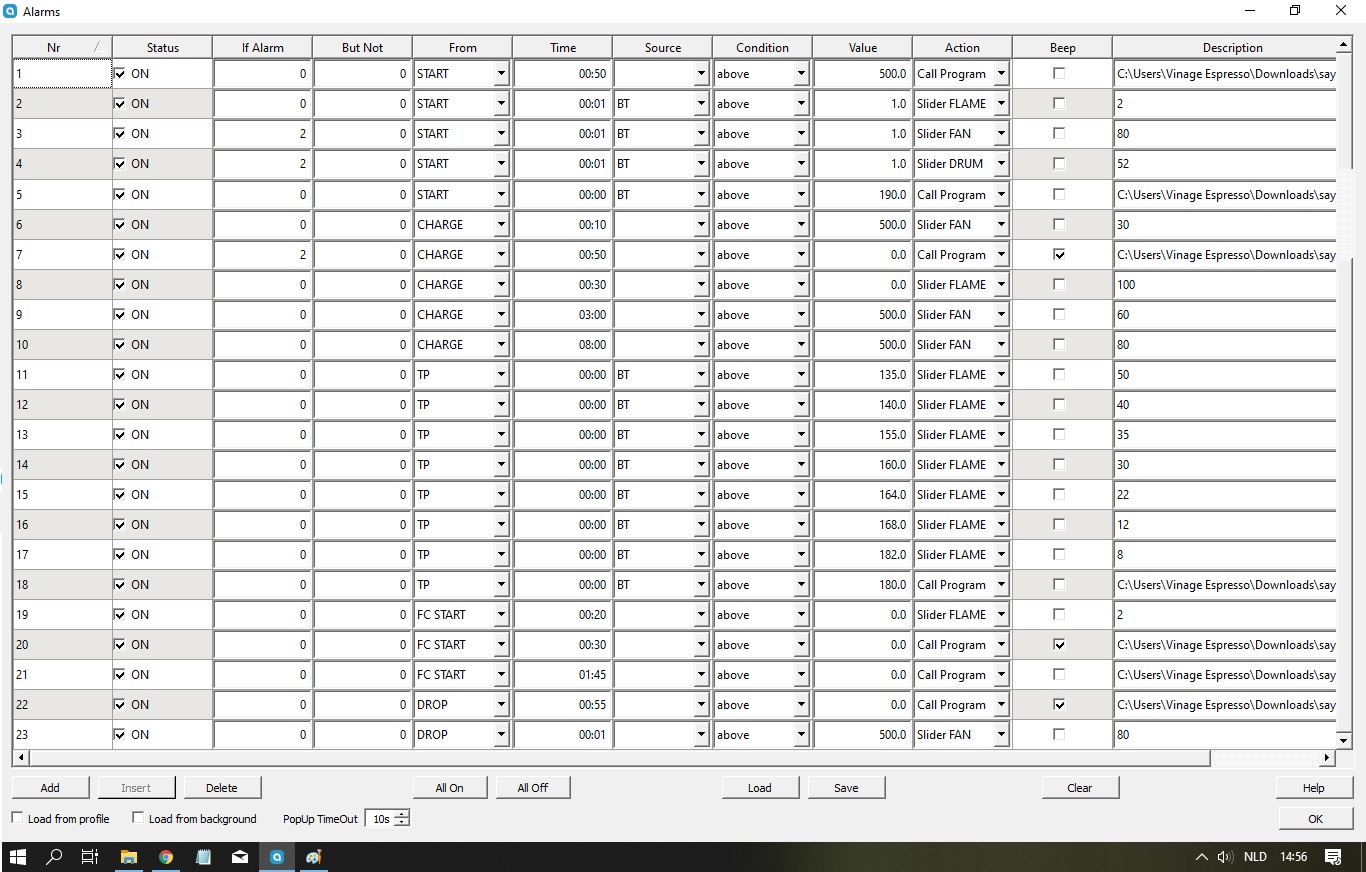Click the Description column header

[1232, 47]
